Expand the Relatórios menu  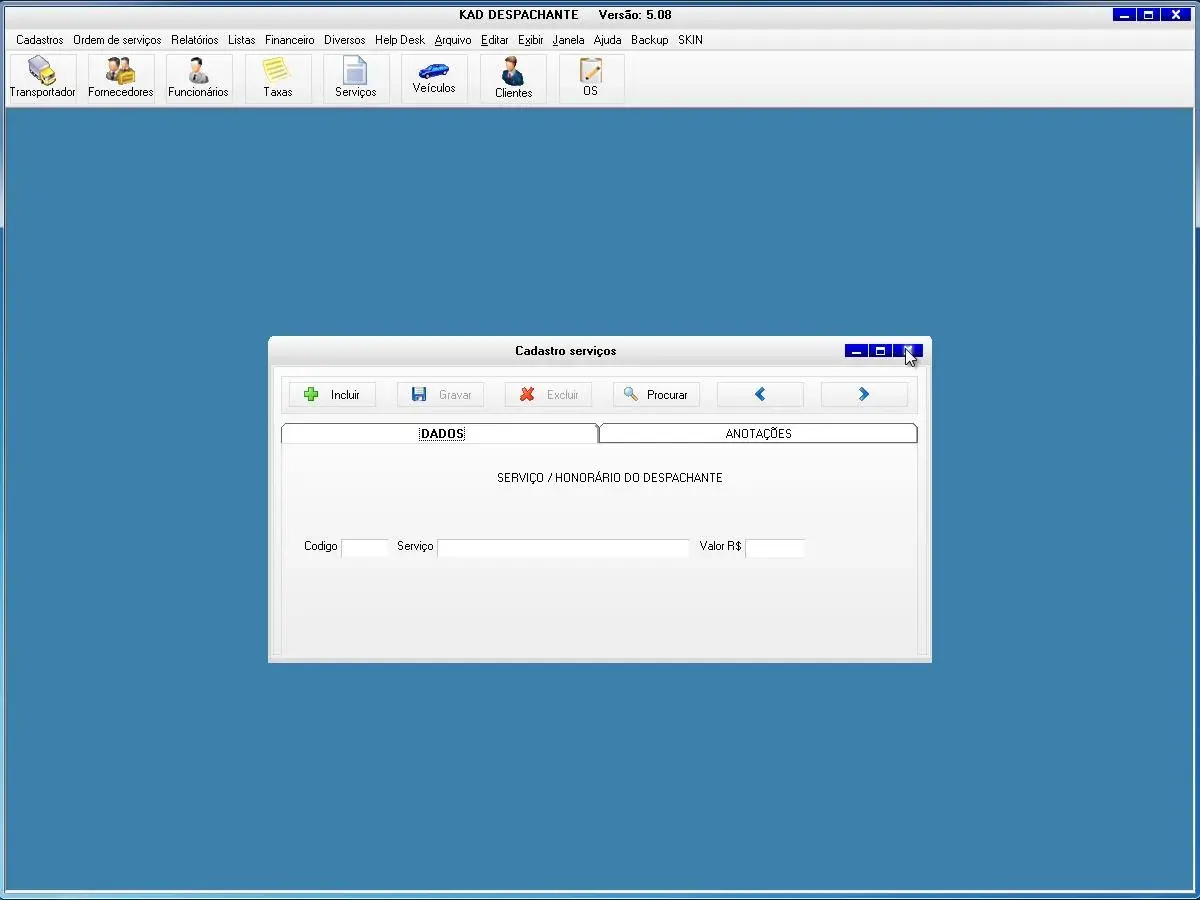[x=194, y=40]
